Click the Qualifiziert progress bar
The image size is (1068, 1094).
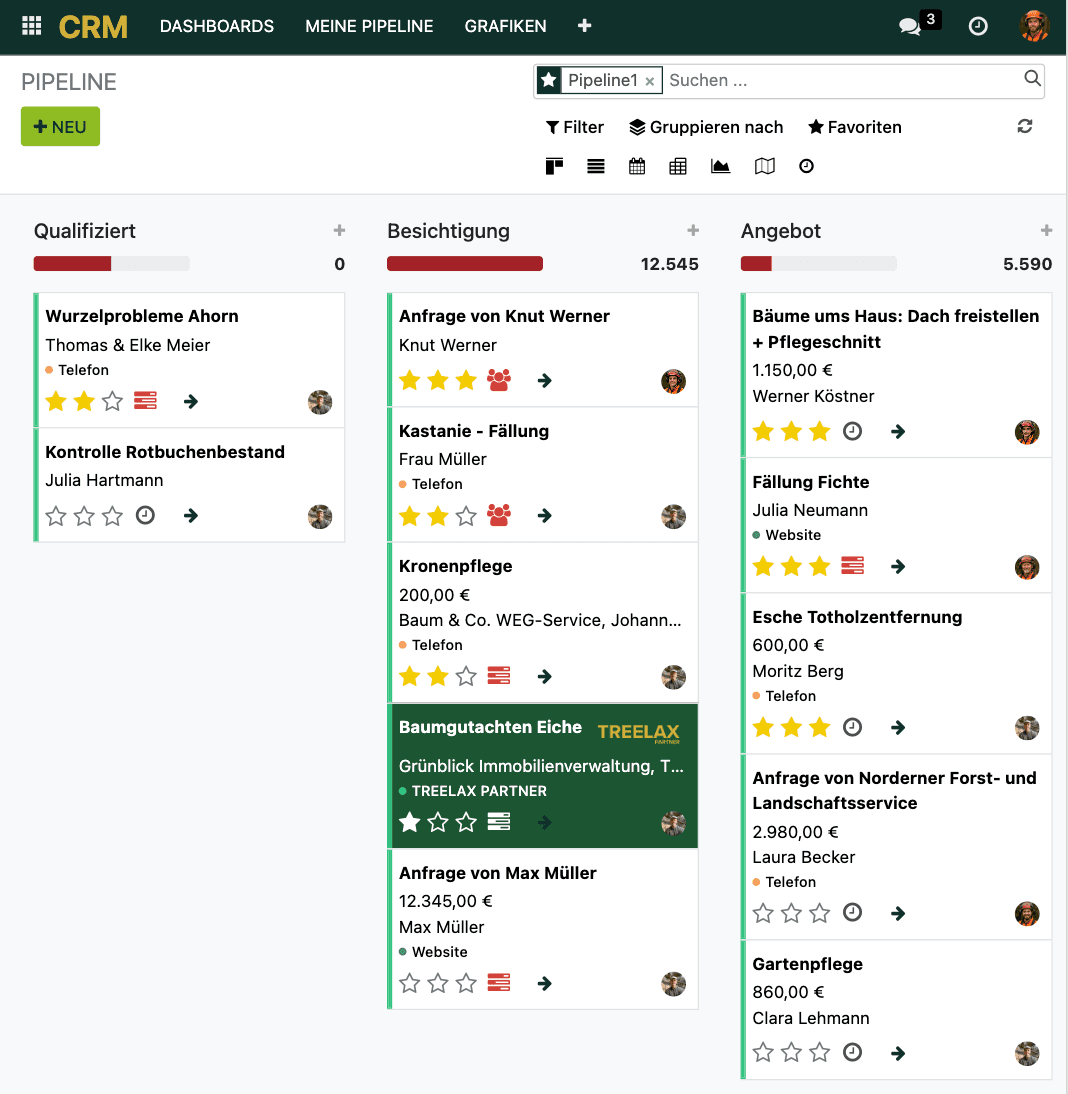pos(112,264)
